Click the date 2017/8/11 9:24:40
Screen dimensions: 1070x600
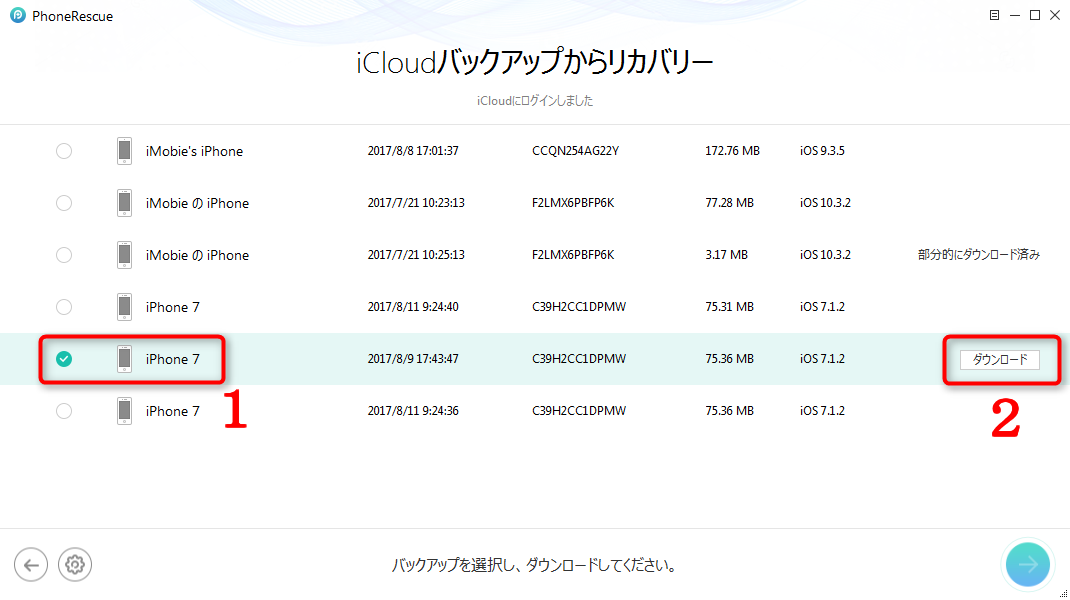tap(413, 306)
